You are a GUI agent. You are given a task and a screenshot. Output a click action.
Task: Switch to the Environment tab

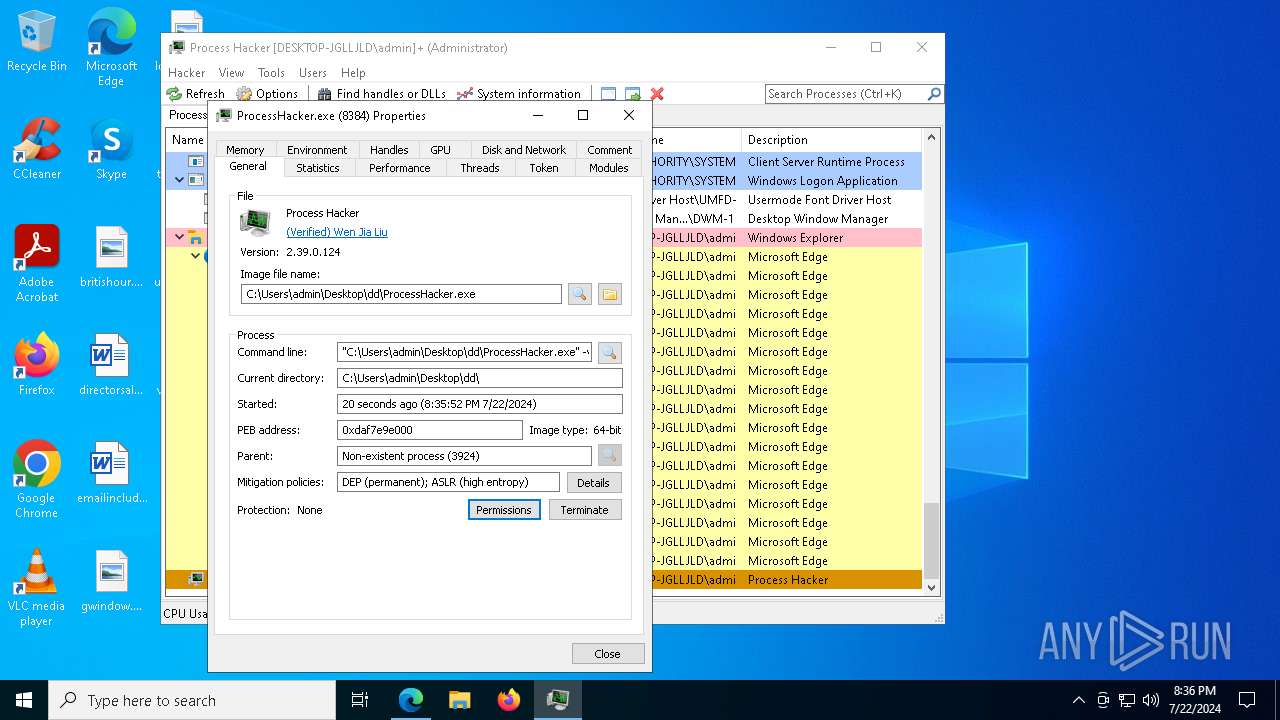pos(317,150)
